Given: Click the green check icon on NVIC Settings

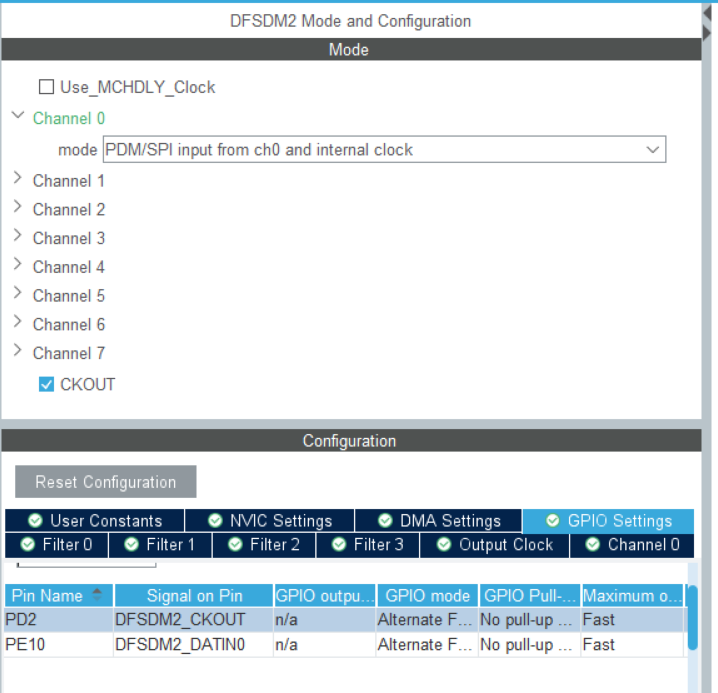Looking at the screenshot, I should click(215, 520).
